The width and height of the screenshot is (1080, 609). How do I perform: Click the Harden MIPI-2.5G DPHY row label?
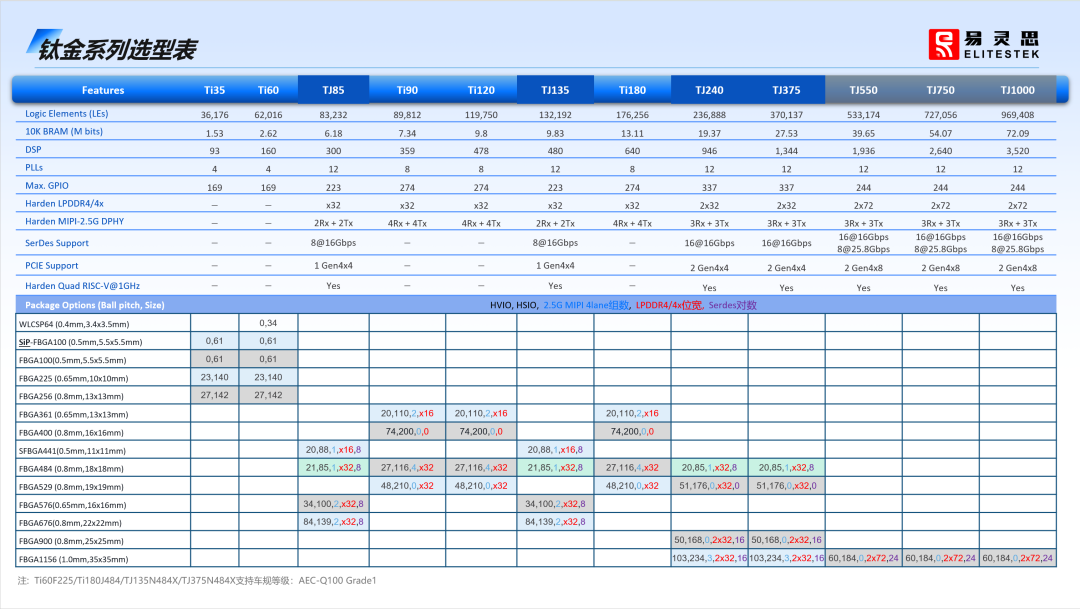74,221
